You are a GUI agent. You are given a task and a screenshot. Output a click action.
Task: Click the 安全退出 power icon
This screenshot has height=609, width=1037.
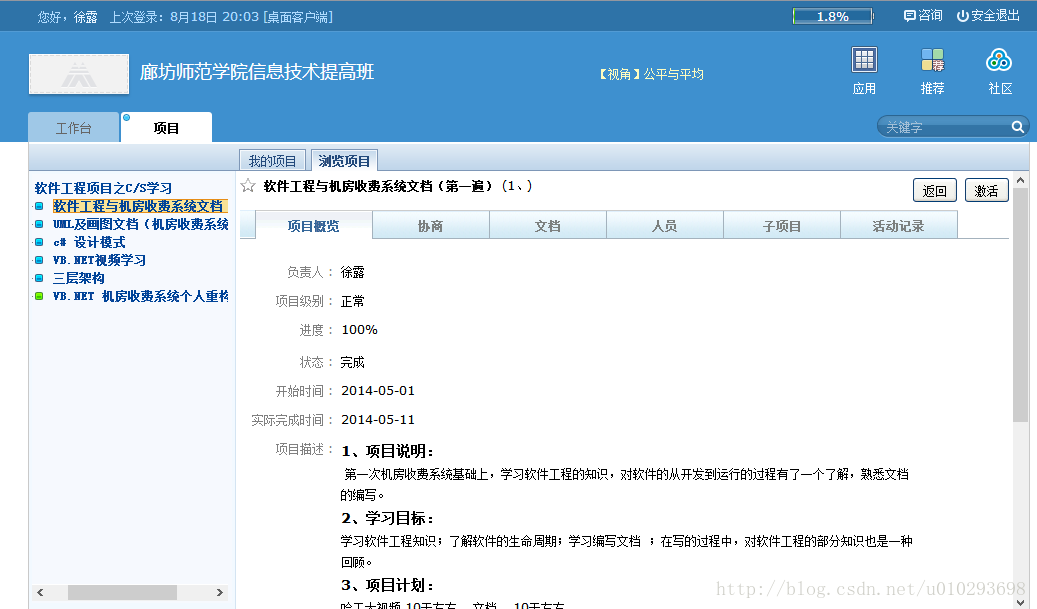point(962,16)
